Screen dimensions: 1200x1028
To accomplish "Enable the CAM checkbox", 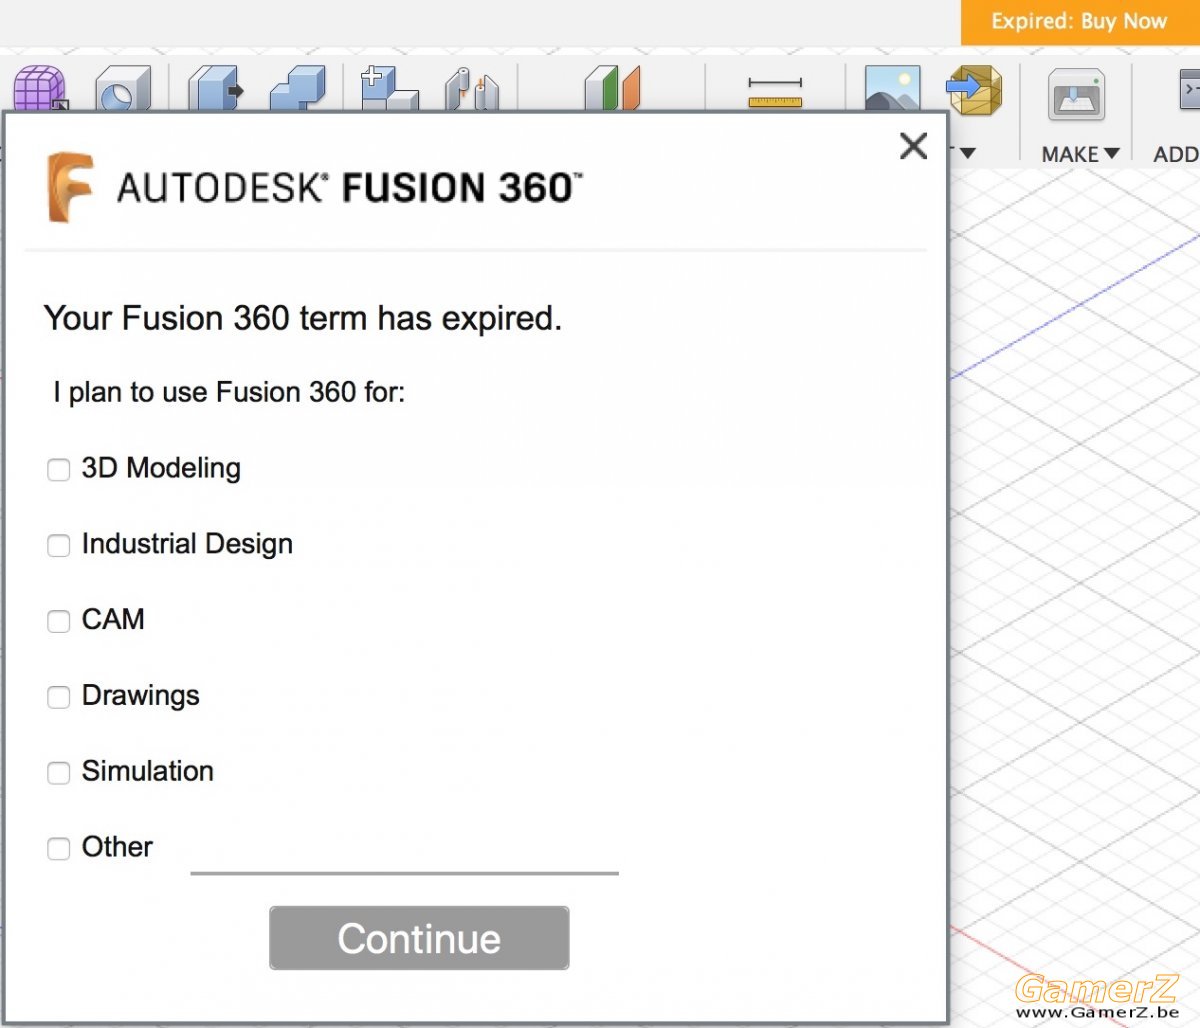I will pyautogui.click(x=59, y=621).
